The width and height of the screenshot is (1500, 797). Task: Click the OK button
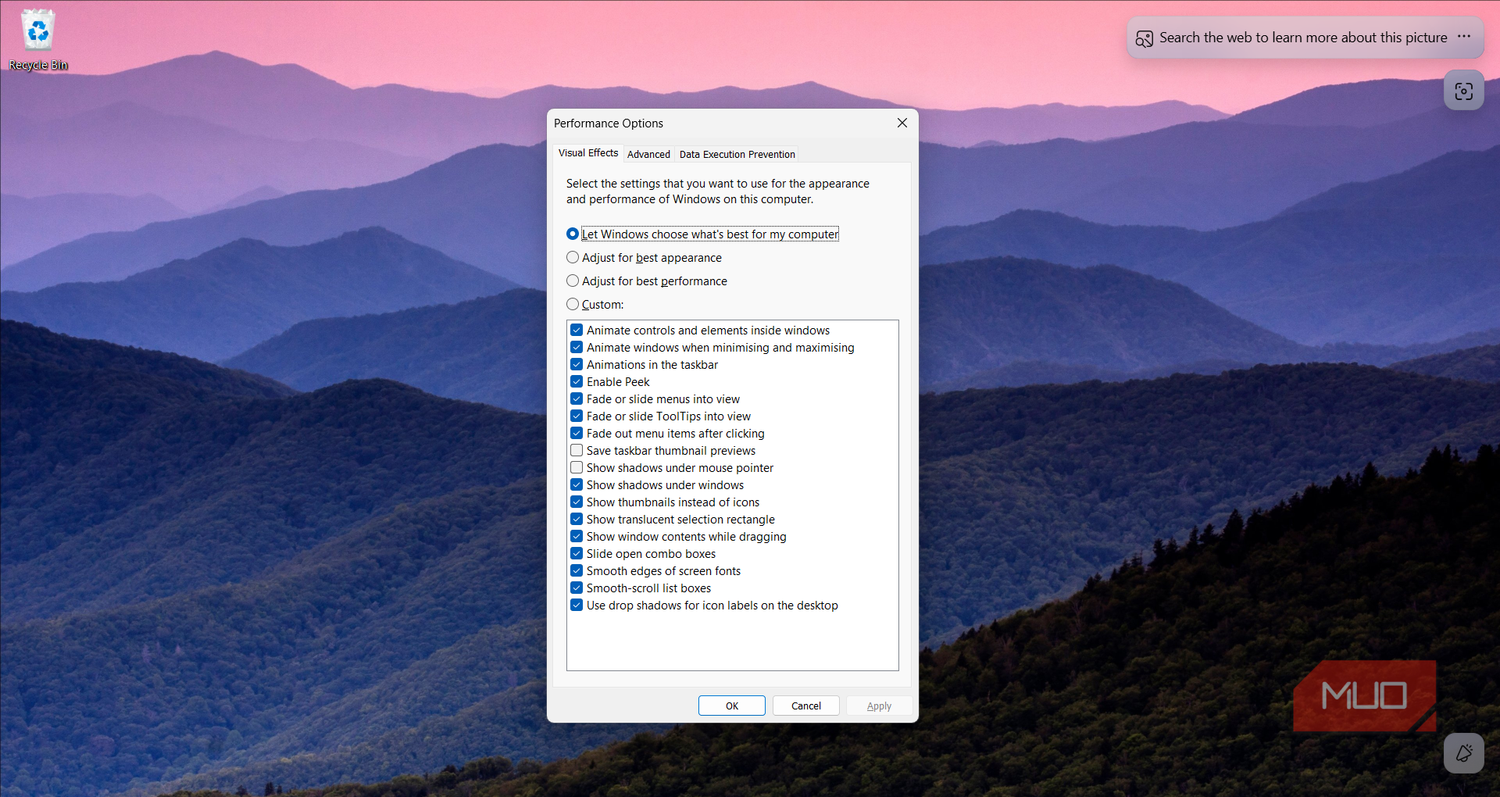pos(732,706)
